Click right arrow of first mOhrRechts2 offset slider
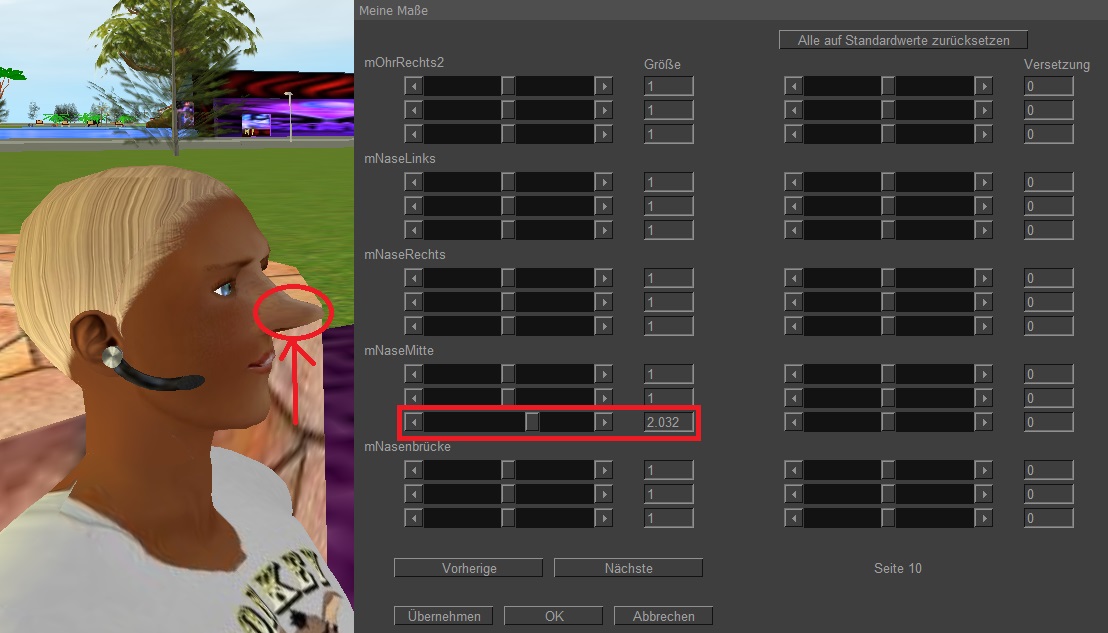 [x=983, y=86]
